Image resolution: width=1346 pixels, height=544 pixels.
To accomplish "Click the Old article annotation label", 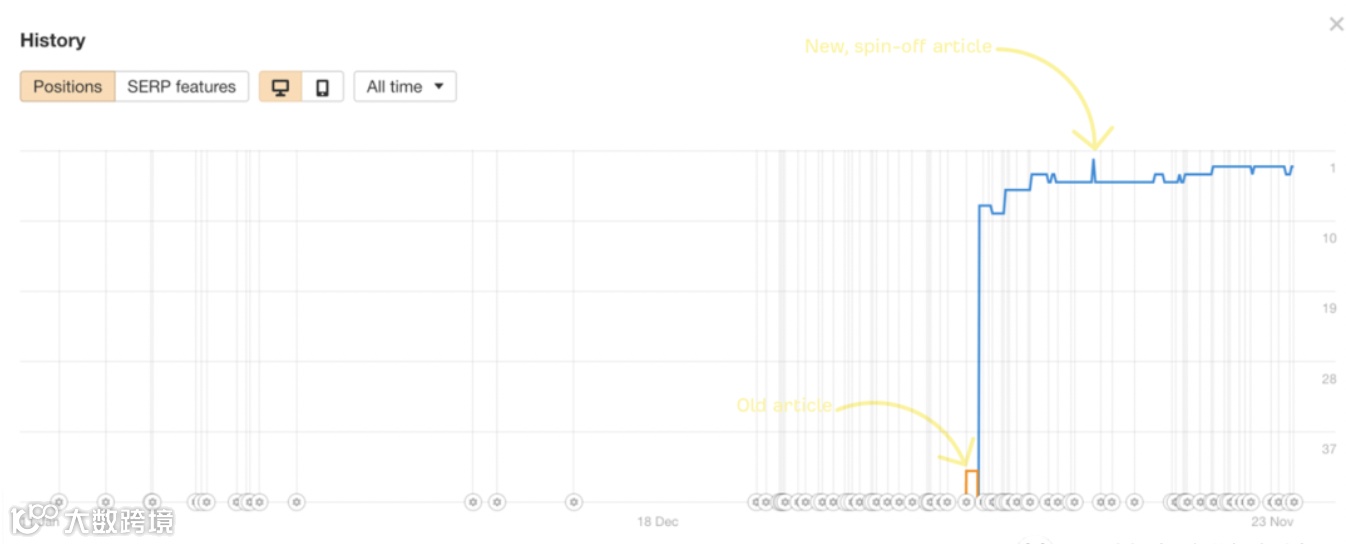I will (x=784, y=405).
